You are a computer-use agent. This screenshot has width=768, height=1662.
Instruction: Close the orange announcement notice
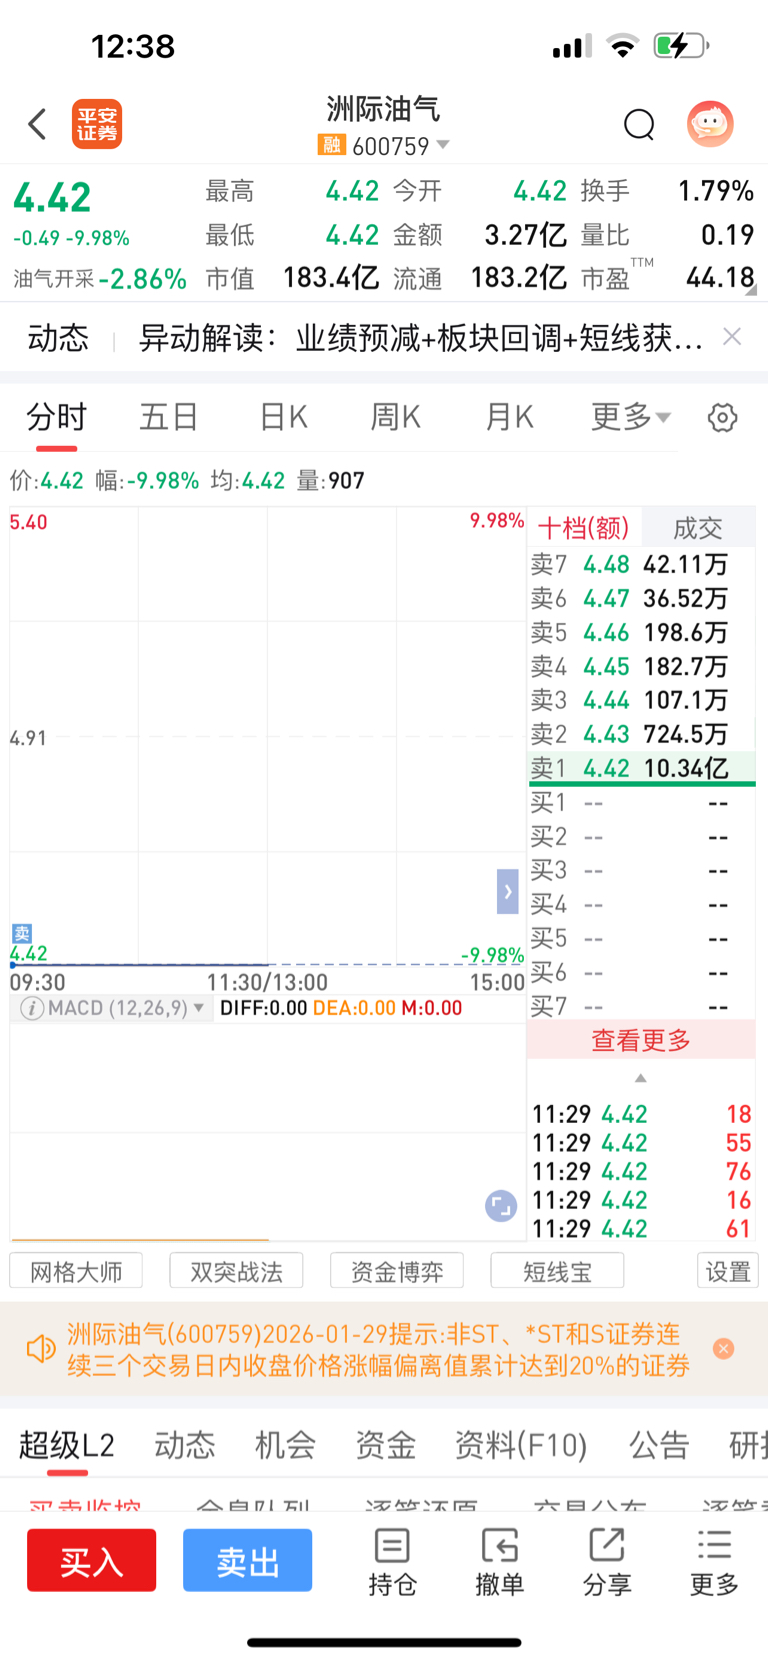(x=724, y=1349)
